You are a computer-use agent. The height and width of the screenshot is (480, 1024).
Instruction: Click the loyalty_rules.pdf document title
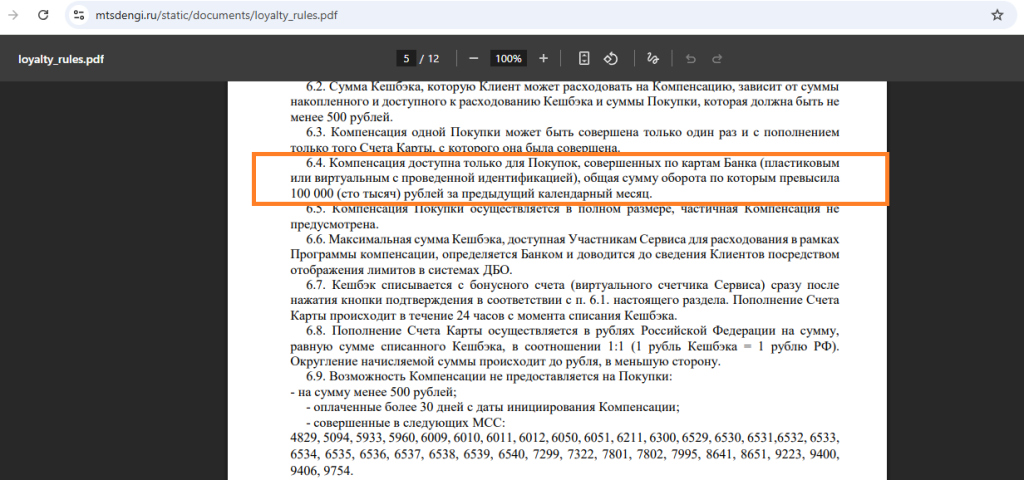61,59
